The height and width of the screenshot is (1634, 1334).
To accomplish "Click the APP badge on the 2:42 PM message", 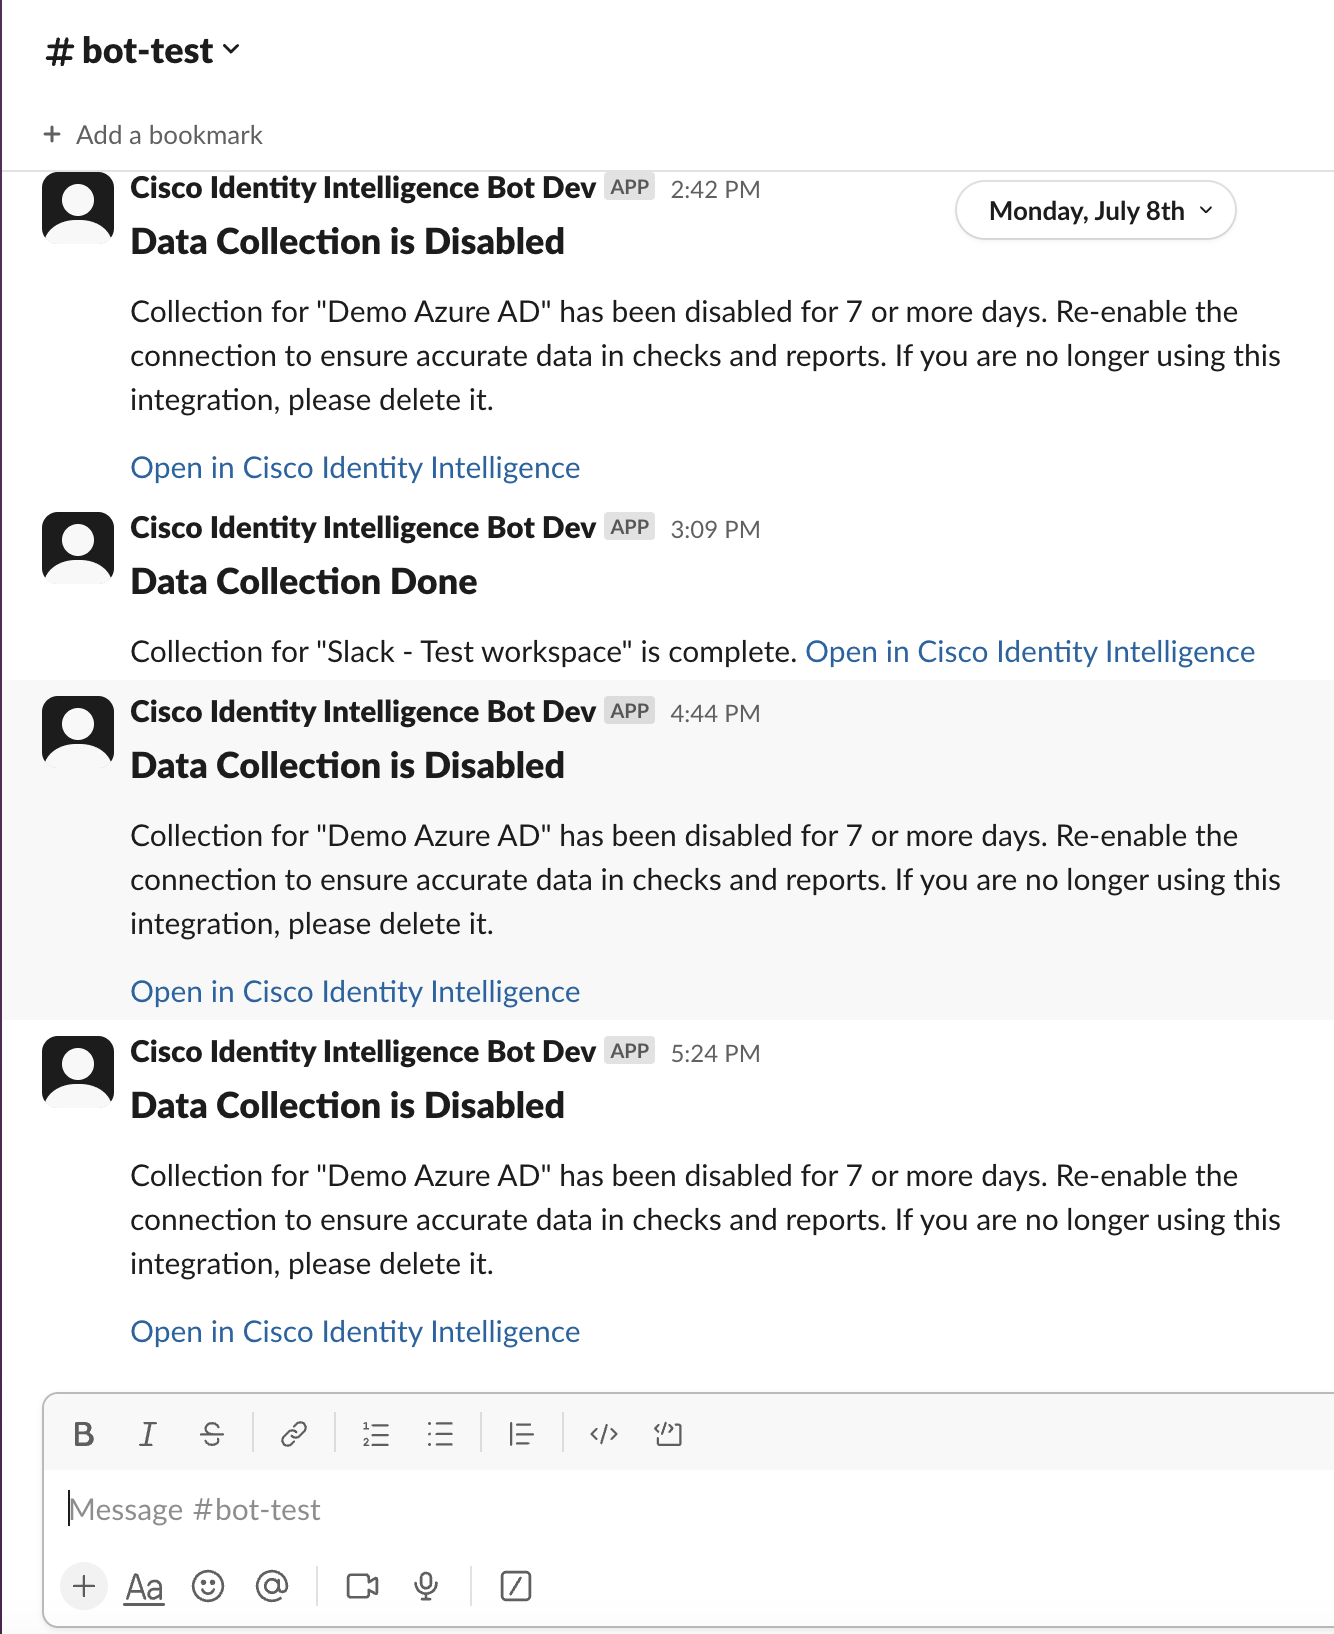I will [x=630, y=187].
